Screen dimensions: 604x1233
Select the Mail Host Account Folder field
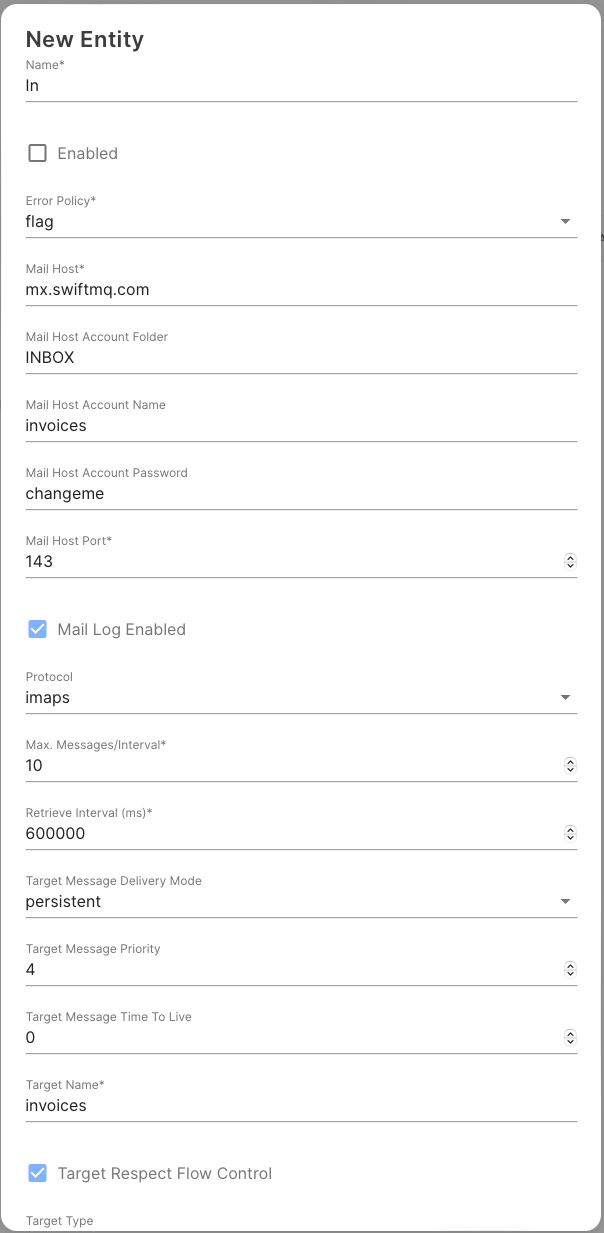300,358
